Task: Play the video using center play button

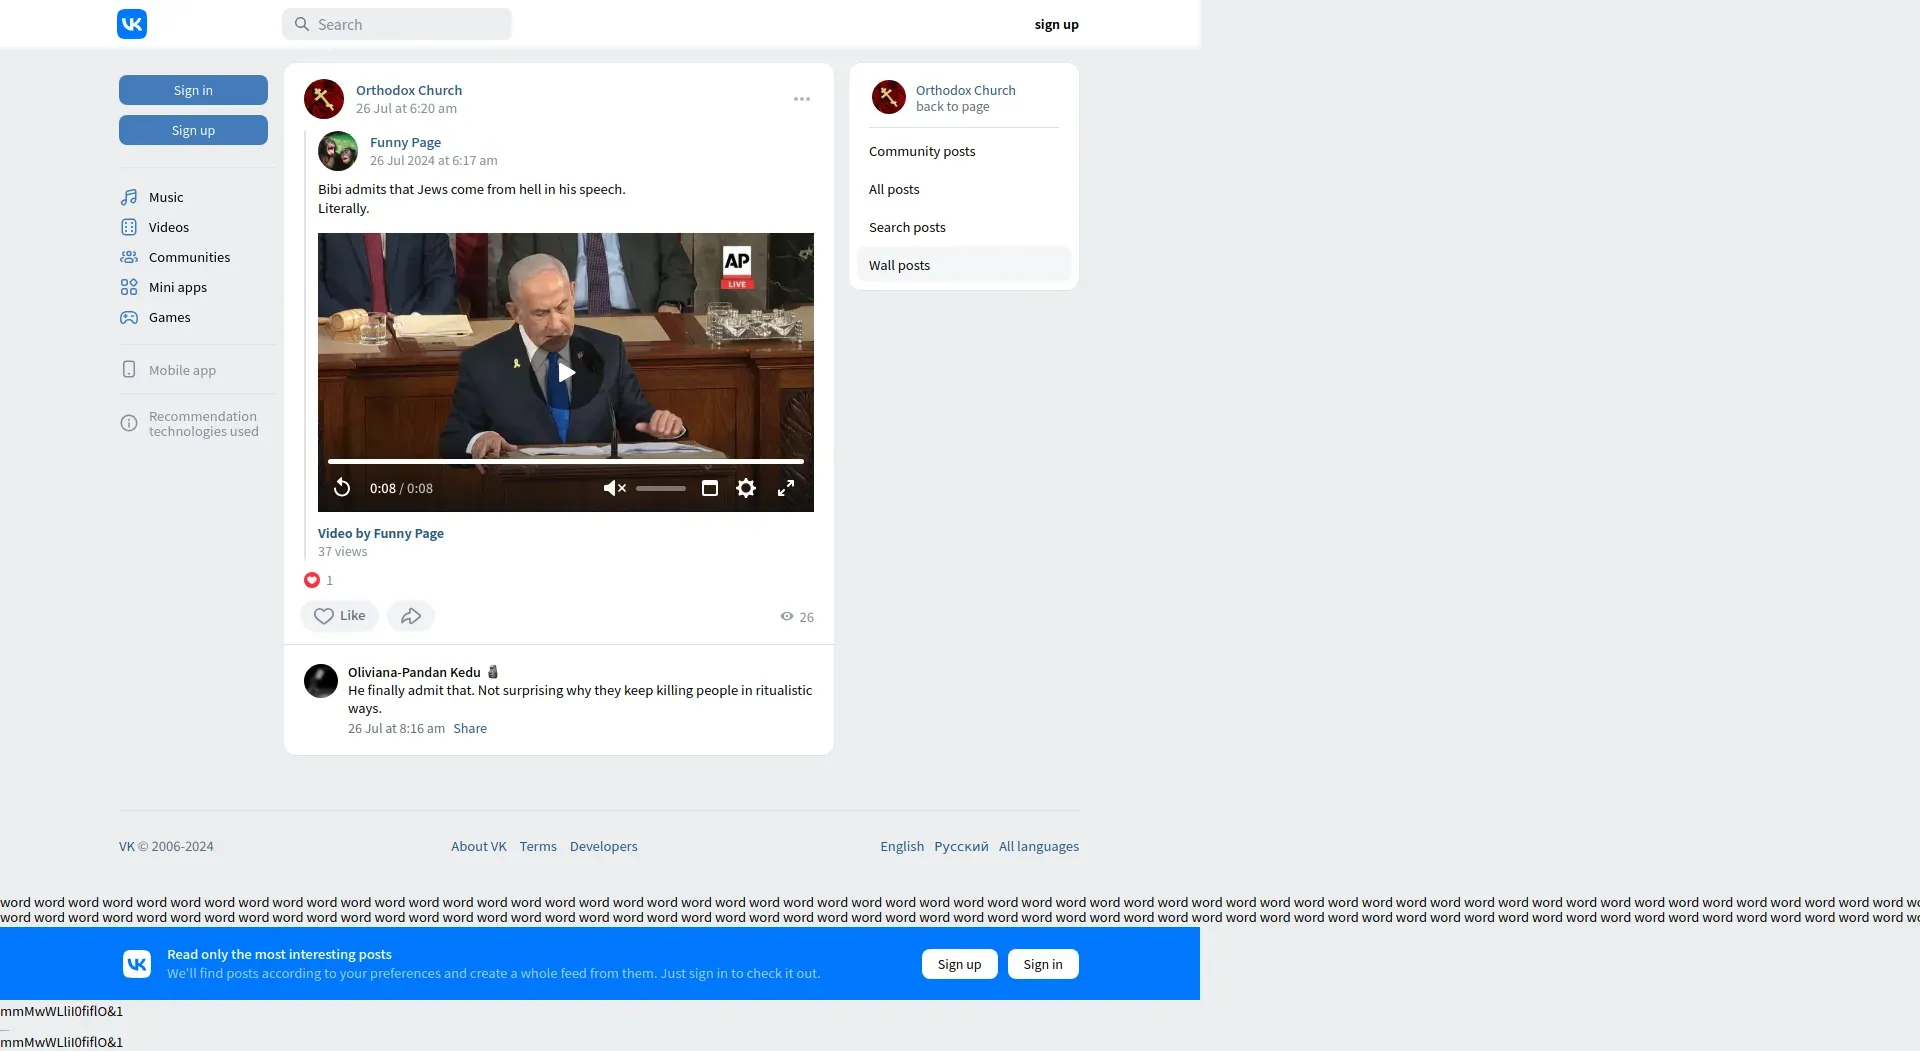Action: [x=566, y=372]
